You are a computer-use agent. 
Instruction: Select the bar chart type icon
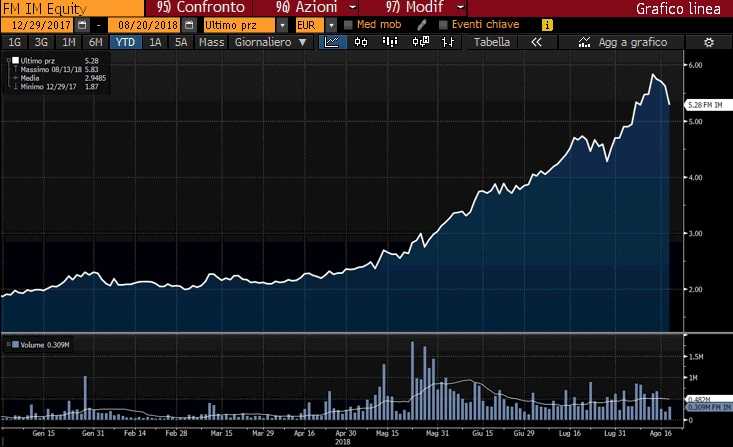point(390,42)
